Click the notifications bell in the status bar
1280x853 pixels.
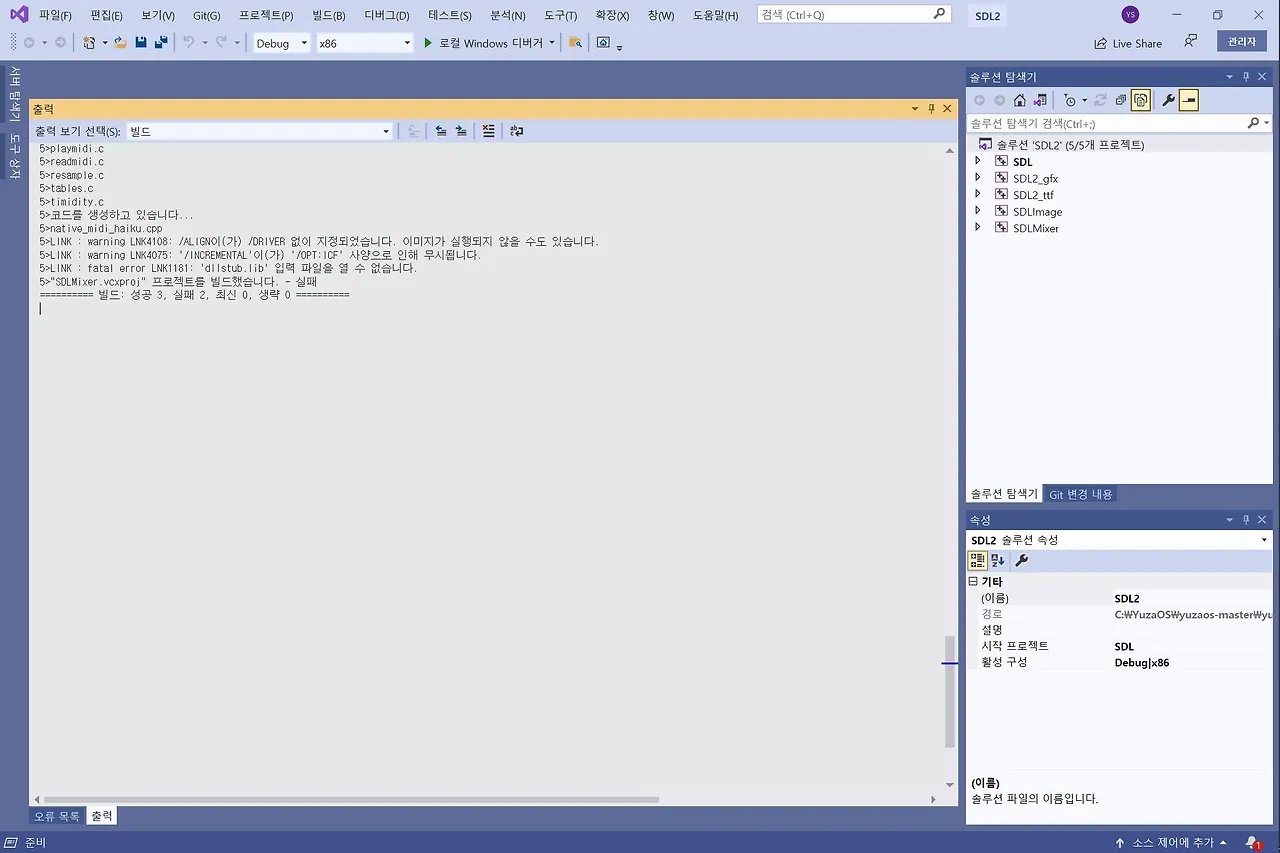[x=1252, y=842]
